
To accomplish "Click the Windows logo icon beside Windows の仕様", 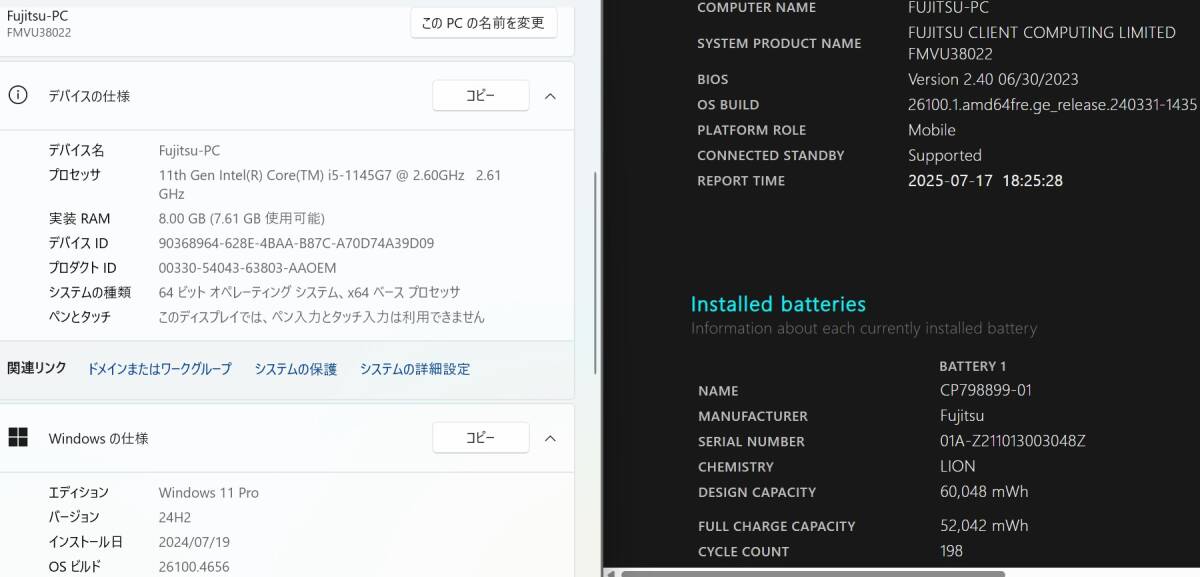I will (x=17, y=438).
